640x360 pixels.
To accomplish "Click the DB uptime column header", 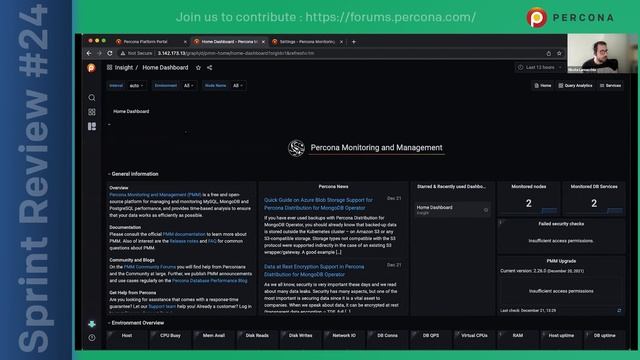I will [x=604, y=336].
